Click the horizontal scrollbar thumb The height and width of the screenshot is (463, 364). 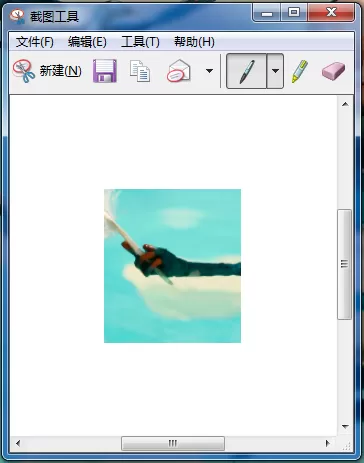pyautogui.click(x=173, y=443)
